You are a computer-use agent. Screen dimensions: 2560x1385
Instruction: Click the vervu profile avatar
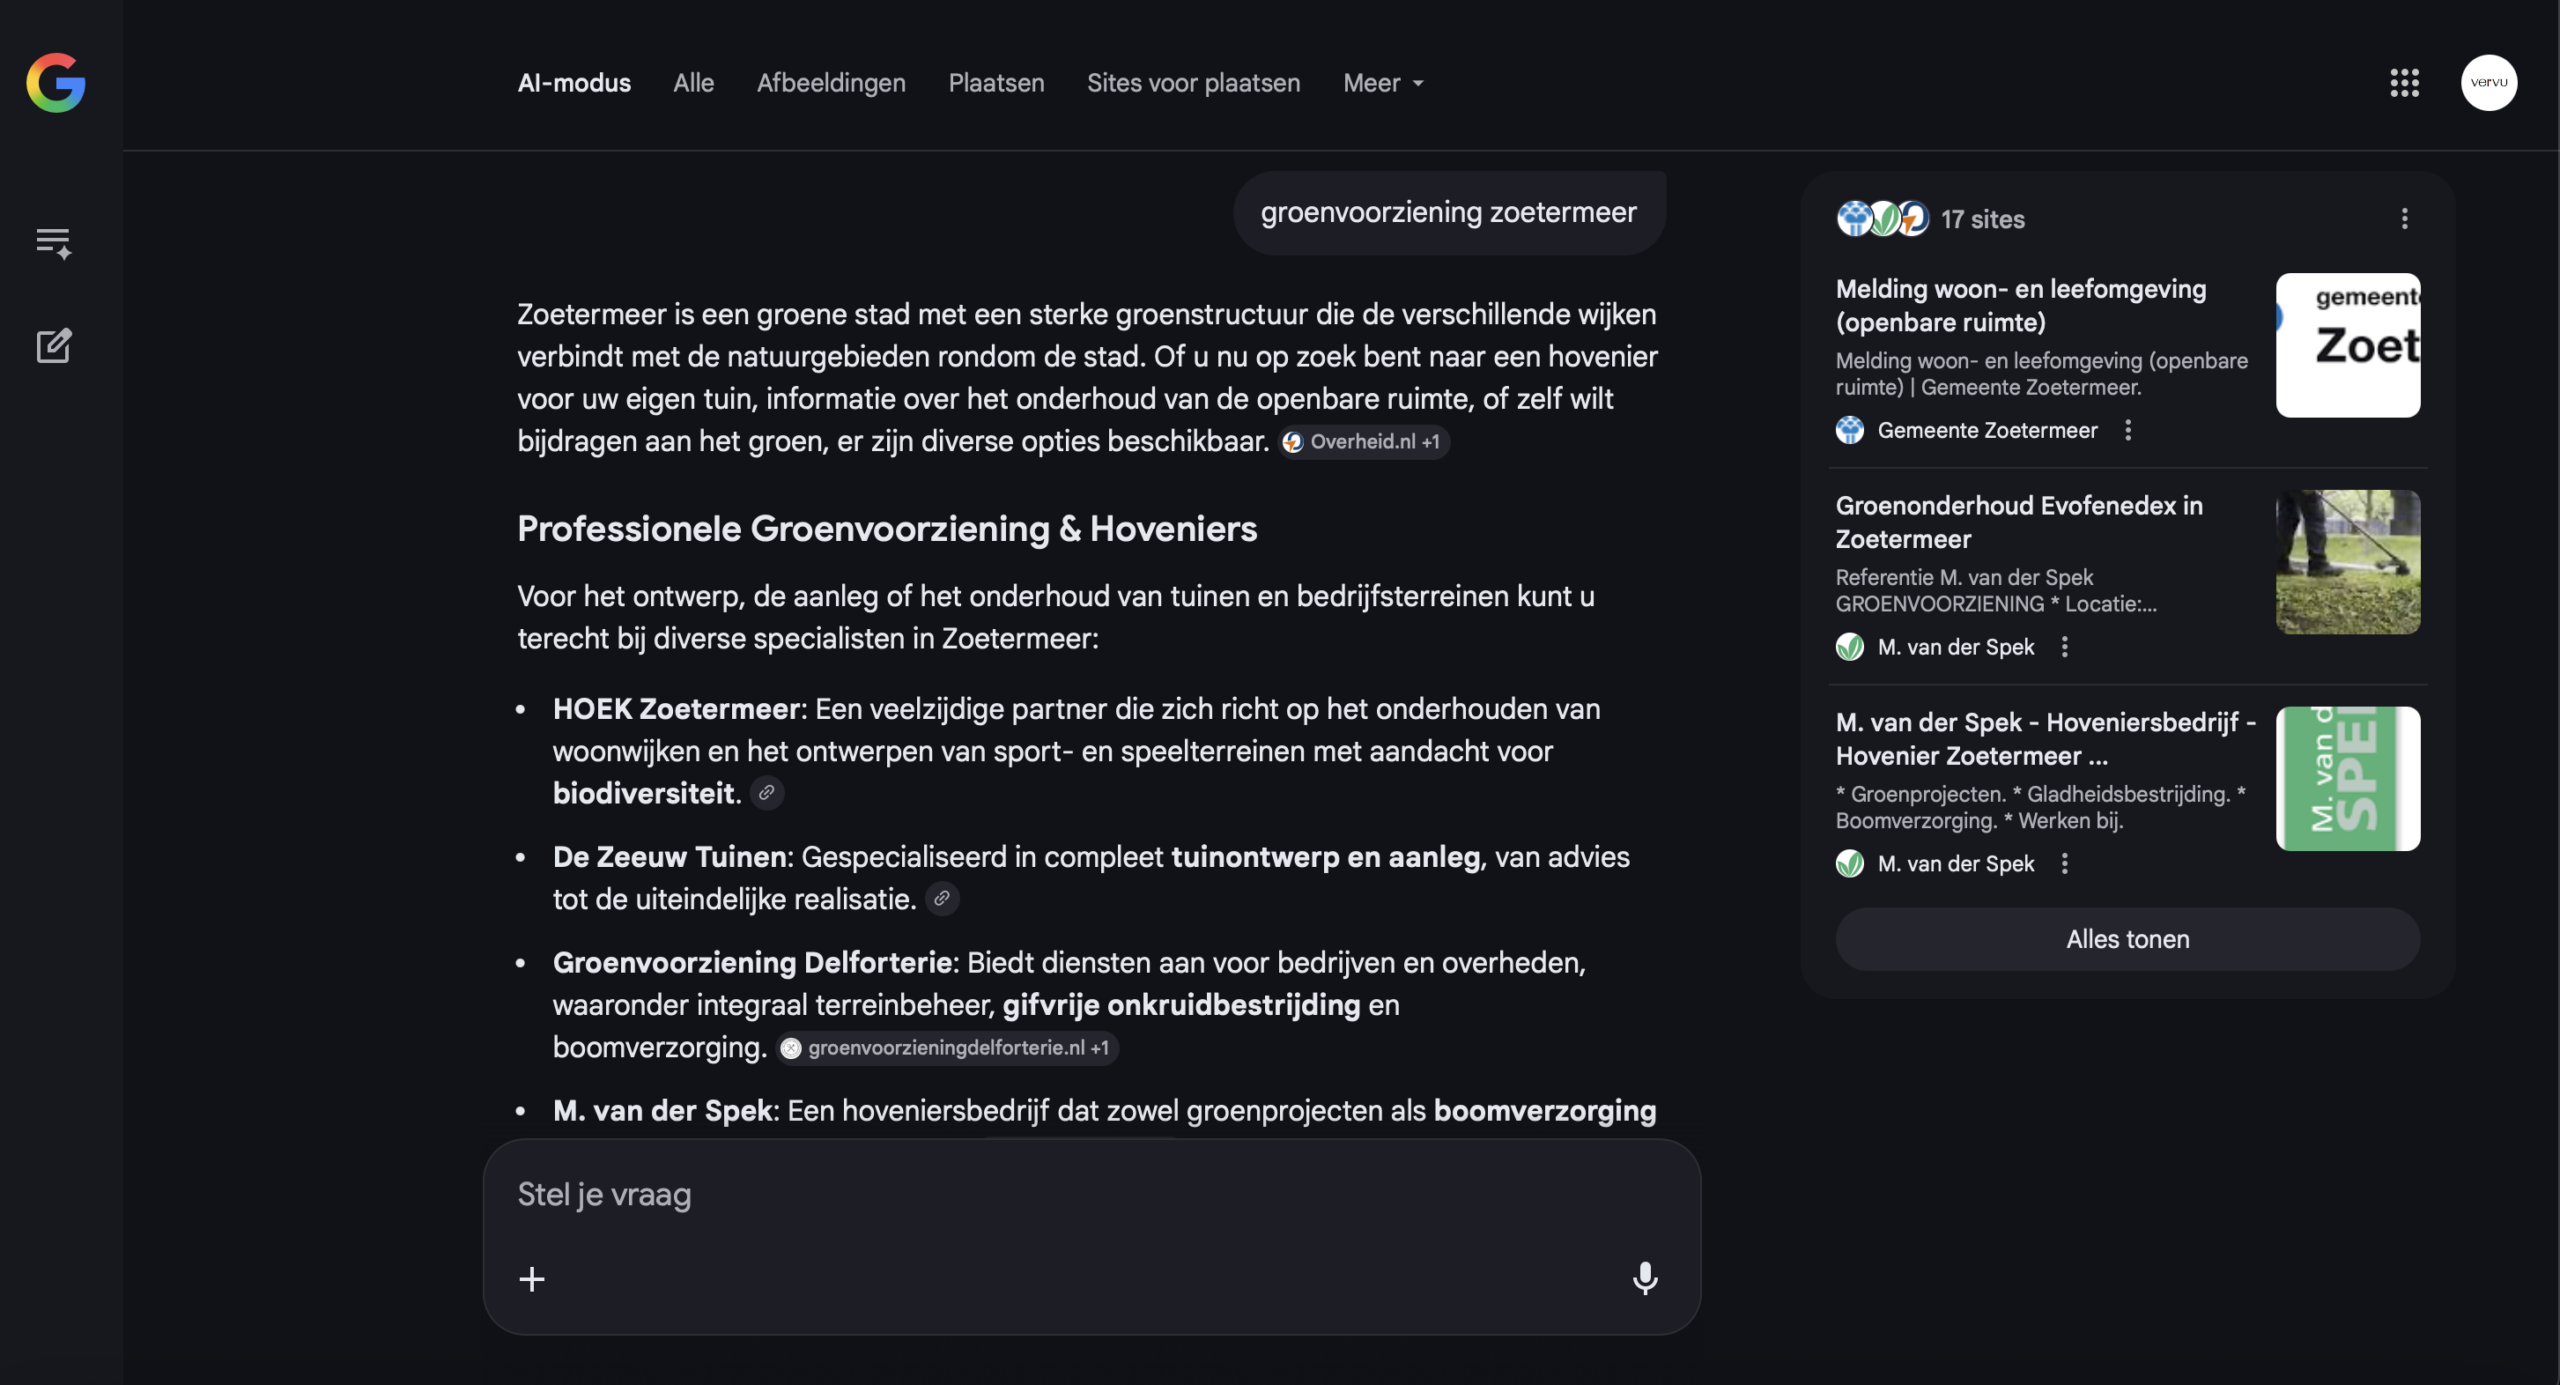pos(2490,83)
